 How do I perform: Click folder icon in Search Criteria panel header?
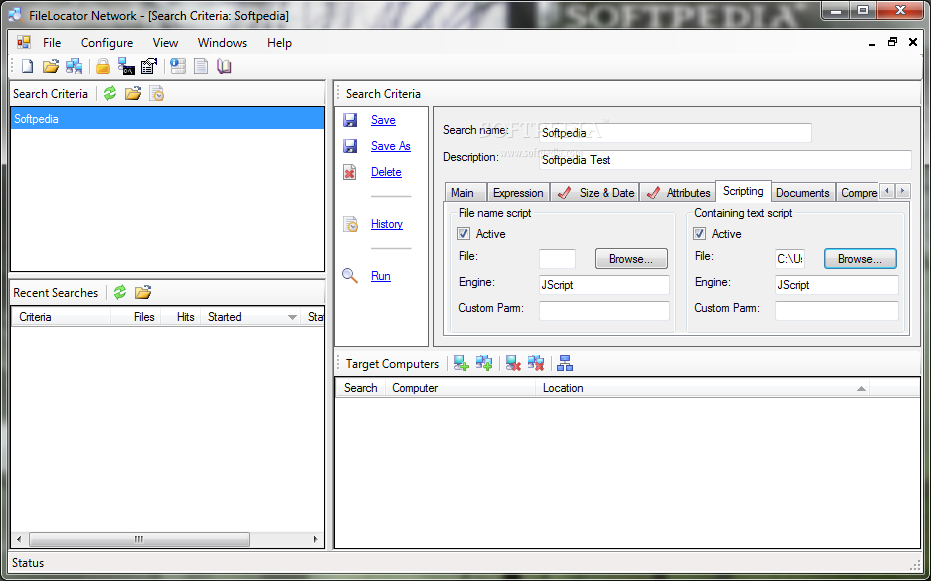[132, 93]
